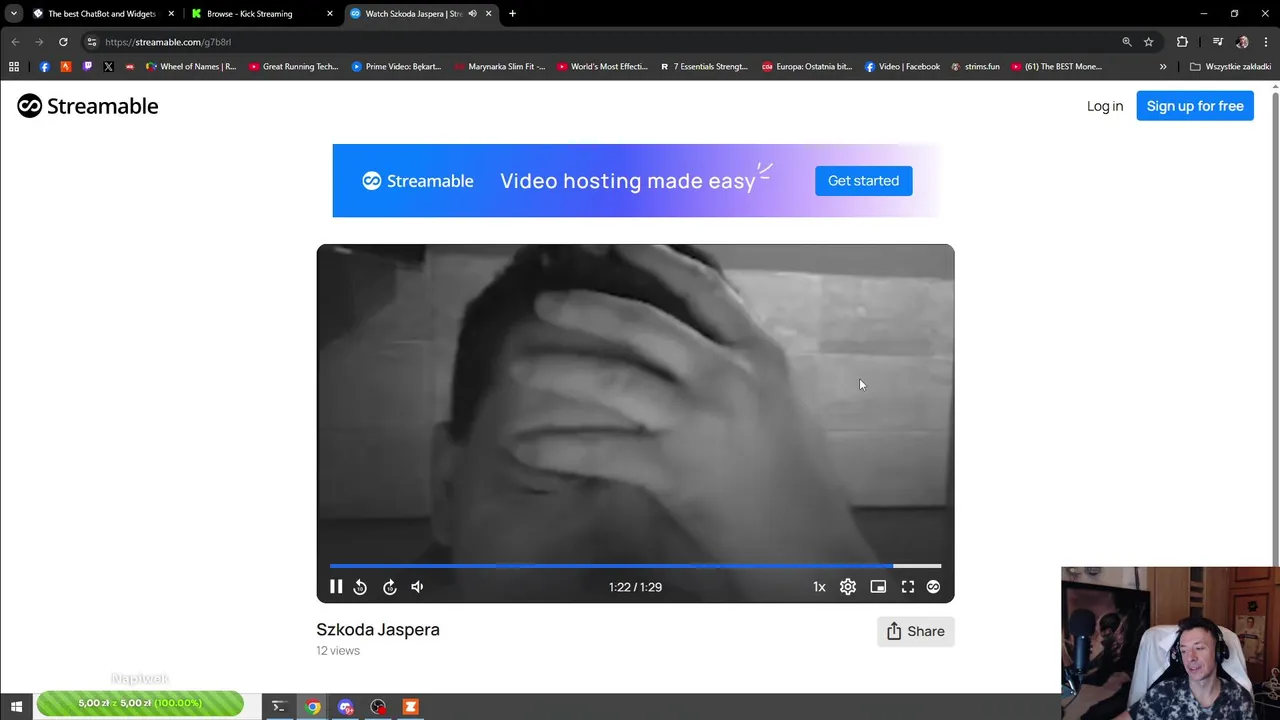Enter fullscreen video mode
This screenshot has width=1280, height=720.
(x=908, y=587)
